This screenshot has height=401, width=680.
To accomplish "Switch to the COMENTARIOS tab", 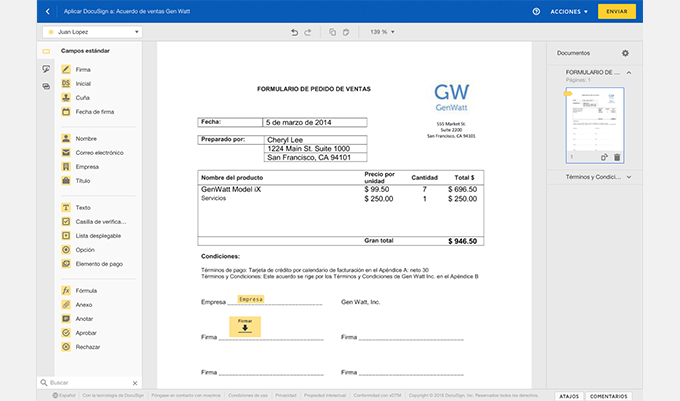I will (608, 396).
